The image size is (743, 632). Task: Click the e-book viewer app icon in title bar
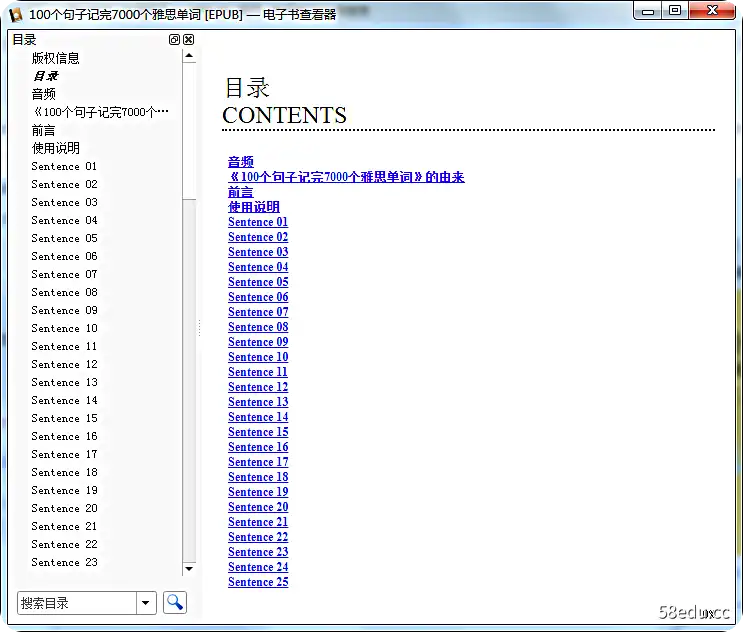click(16, 15)
